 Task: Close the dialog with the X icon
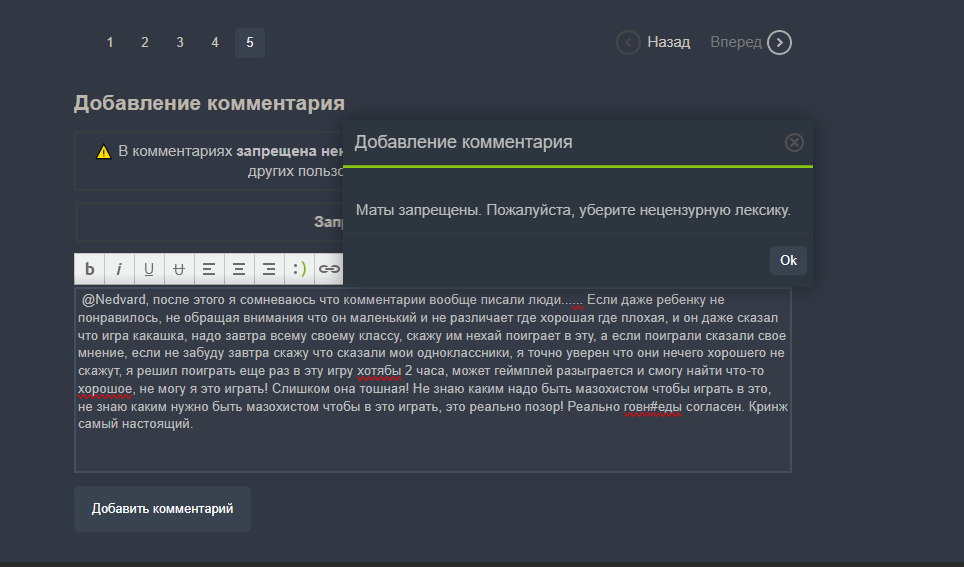coord(794,142)
